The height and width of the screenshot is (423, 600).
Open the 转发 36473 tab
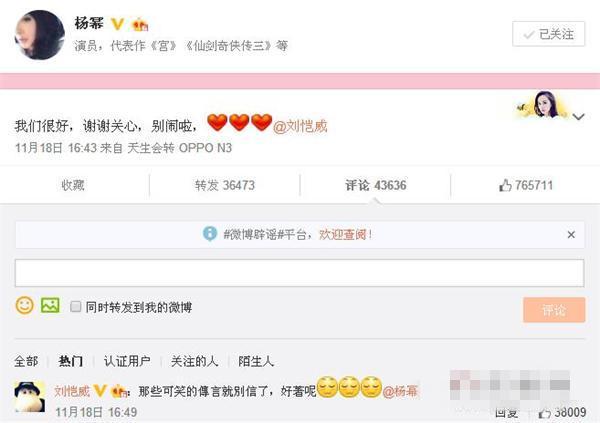(x=225, y=185)
